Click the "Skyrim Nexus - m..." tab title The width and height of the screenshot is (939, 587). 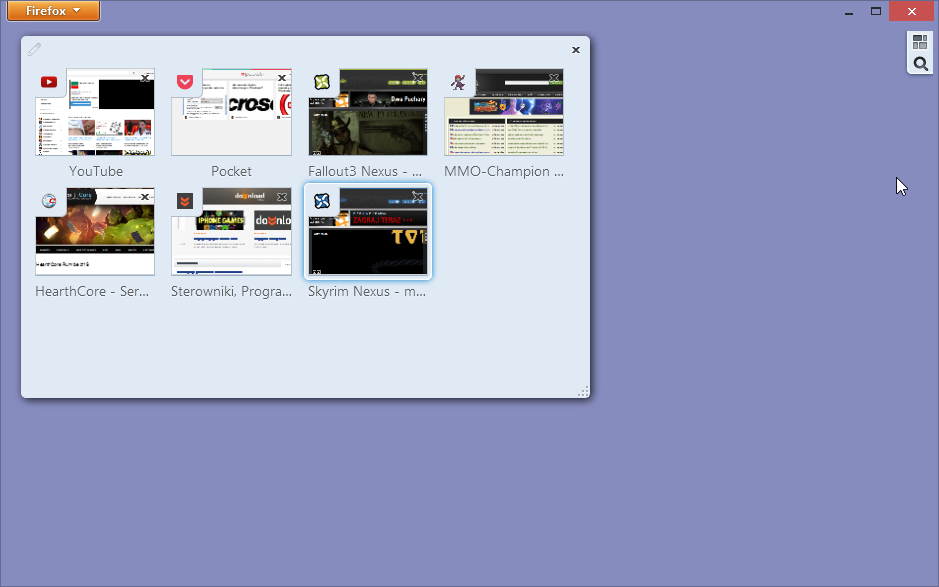tap(367, 291)
